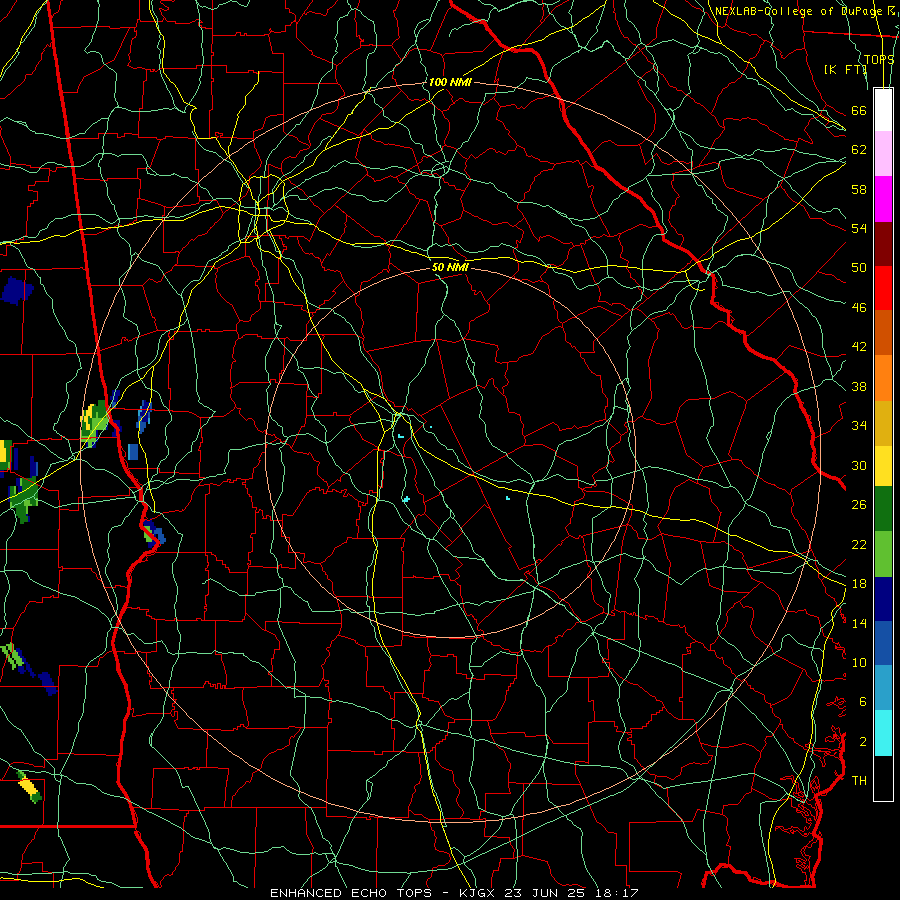
Task: Click the black TH legend swatch
Action: (883, 778)
